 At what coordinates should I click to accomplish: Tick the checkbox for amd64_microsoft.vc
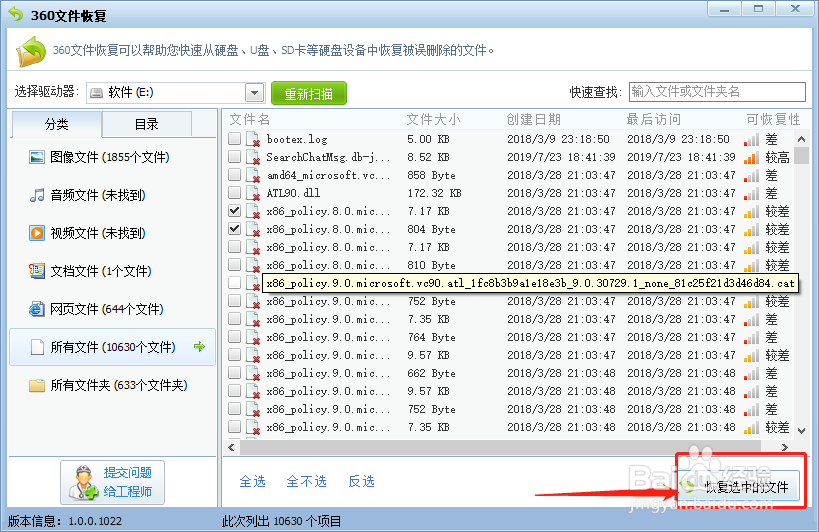click(x=235, y=174)
